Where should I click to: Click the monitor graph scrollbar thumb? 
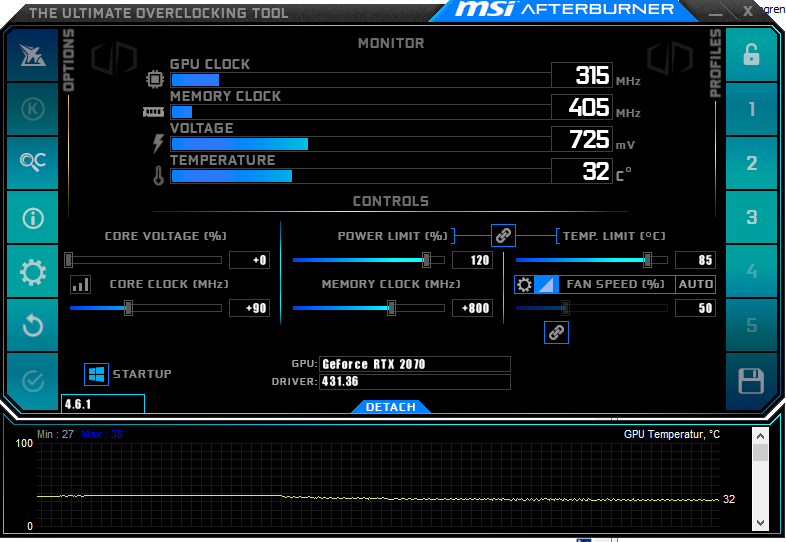point(760,452)
